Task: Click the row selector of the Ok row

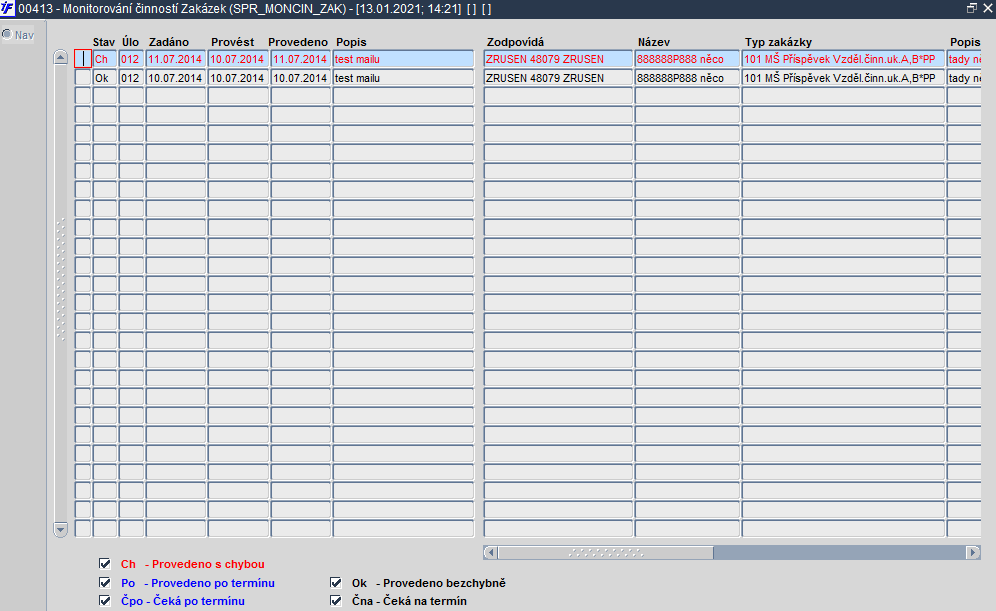Action: (x=83, y=77)
